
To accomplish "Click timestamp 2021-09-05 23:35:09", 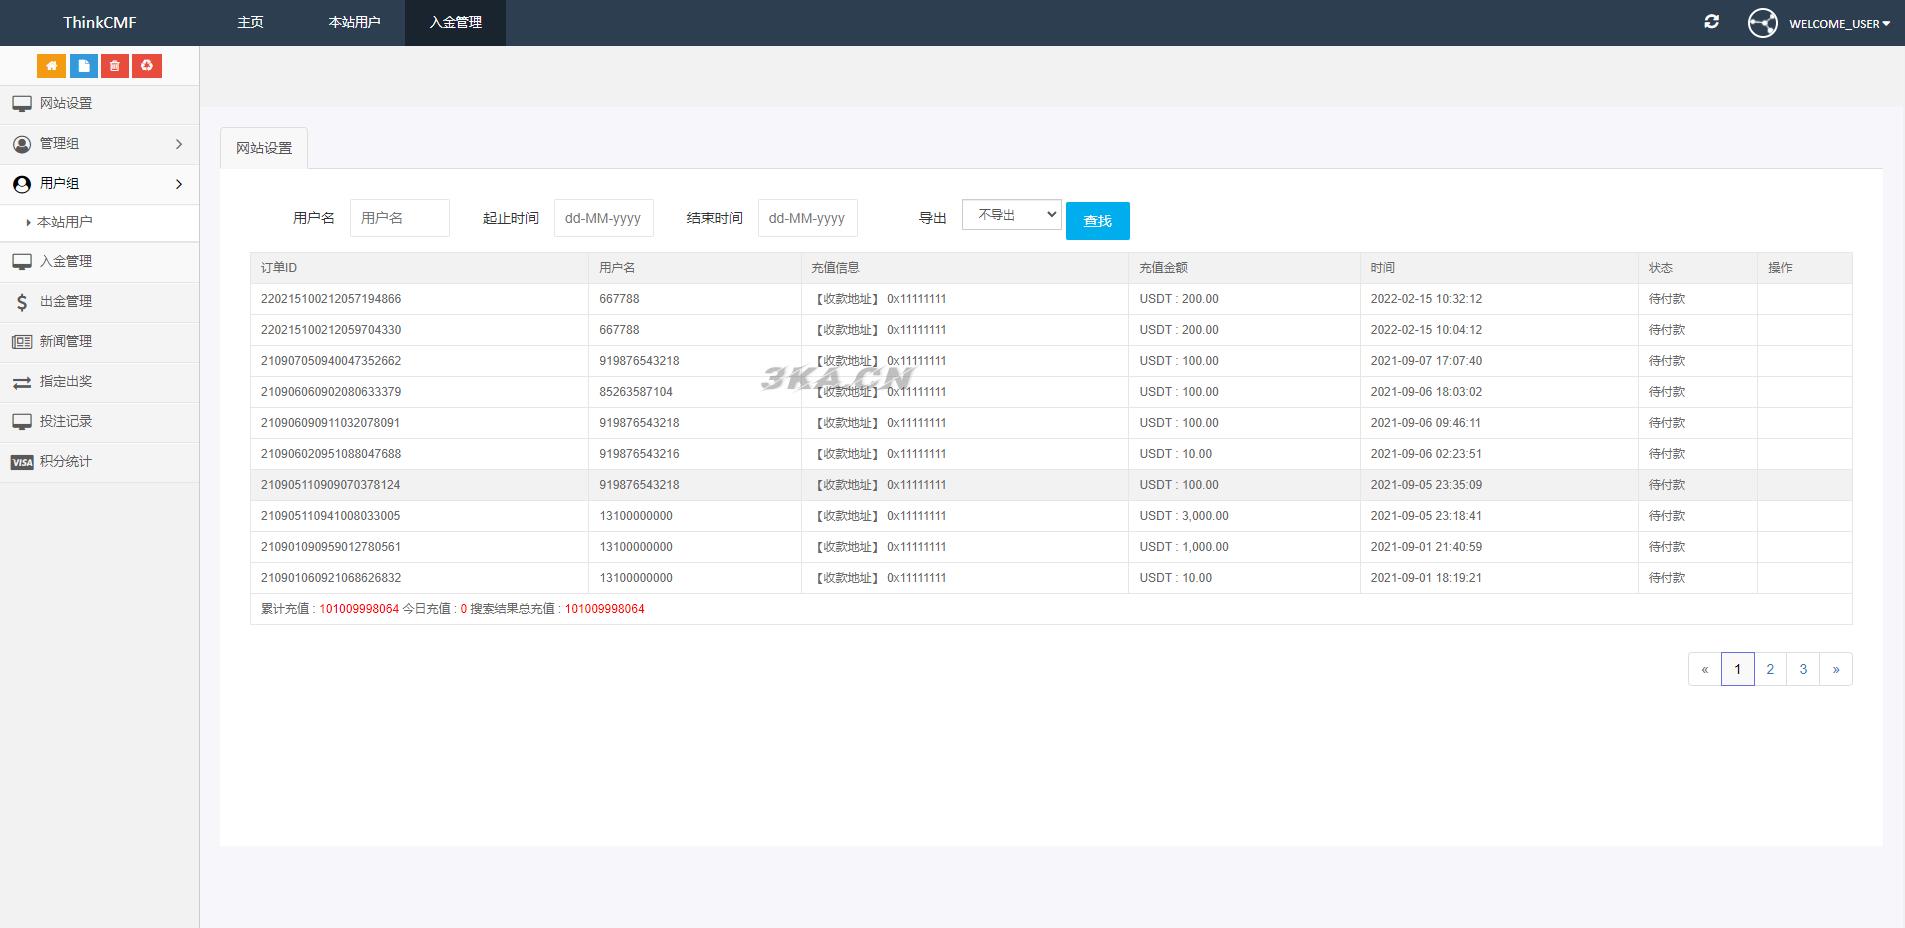I will (x=1426, y=485).
